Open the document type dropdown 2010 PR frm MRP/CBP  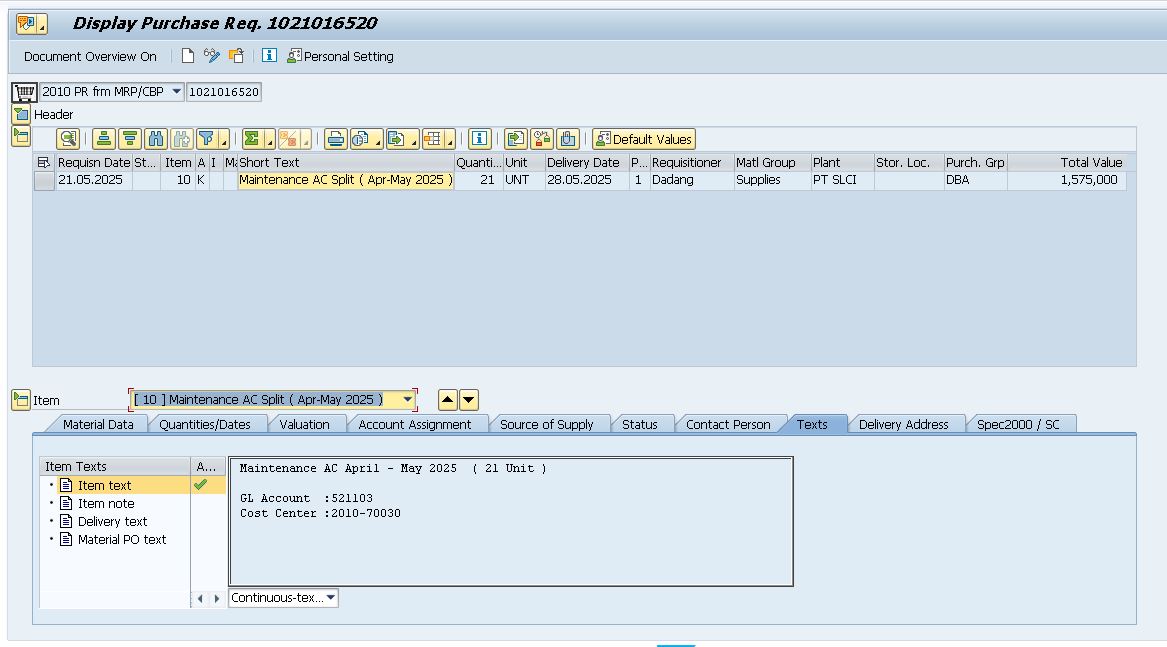point(176,92)
